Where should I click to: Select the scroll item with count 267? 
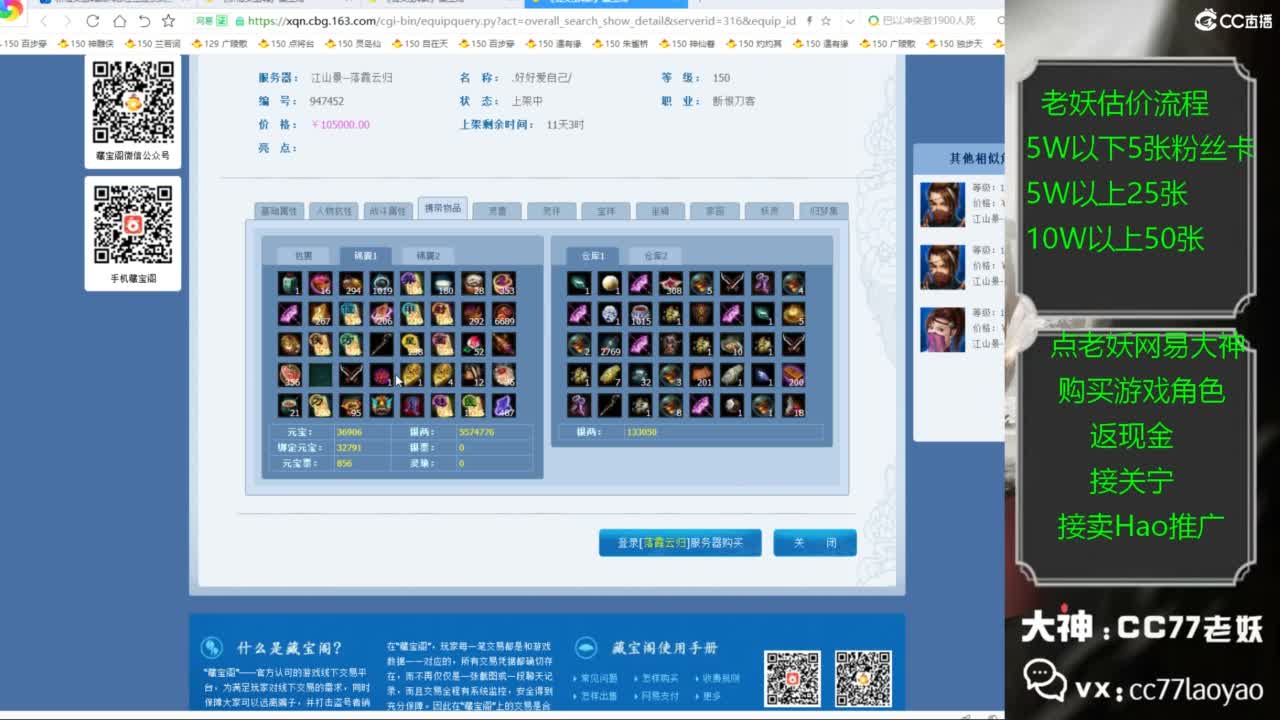(x=320, y=314)
